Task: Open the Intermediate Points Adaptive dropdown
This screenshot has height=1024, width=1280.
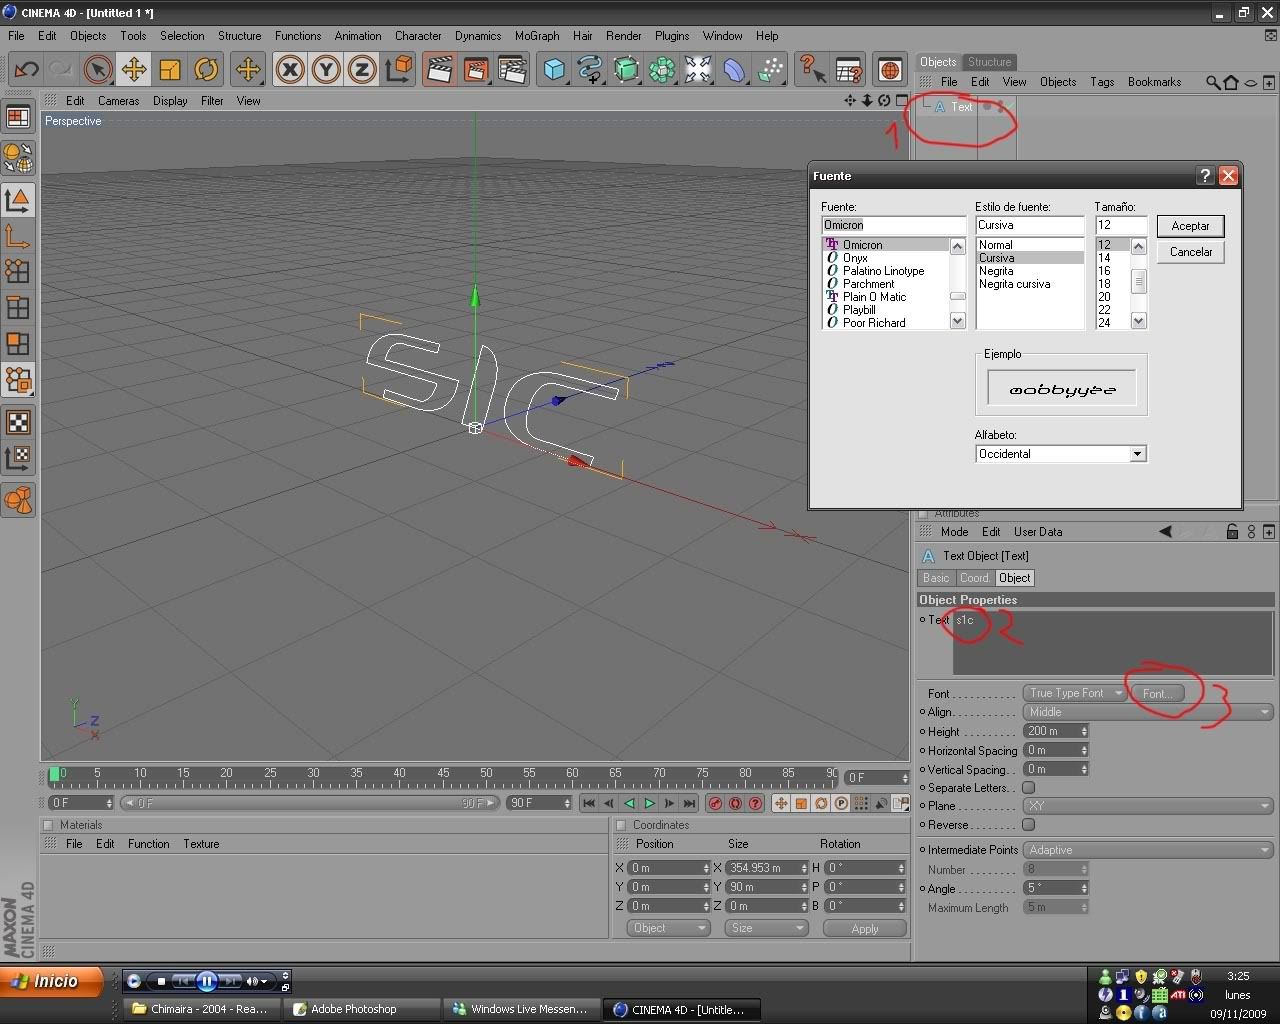Action: pyautogui.click(x=1148, y=850)
